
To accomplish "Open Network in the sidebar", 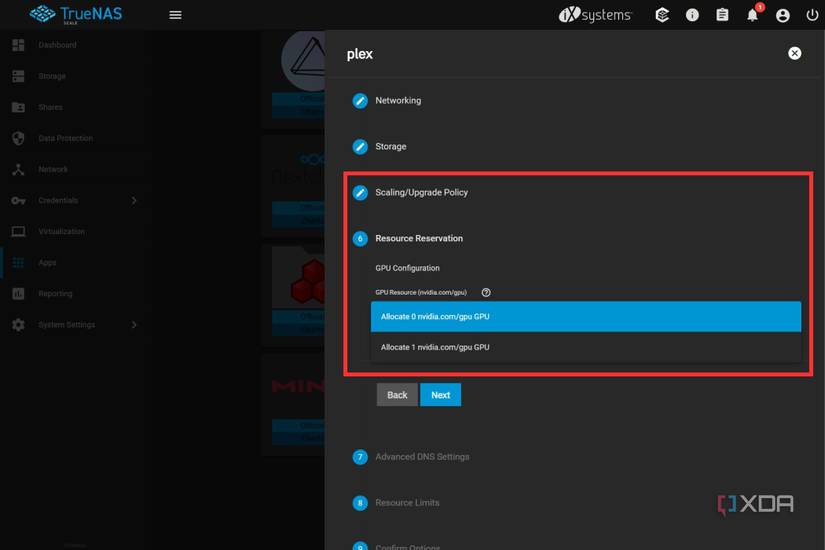I will tap(53, 169).
